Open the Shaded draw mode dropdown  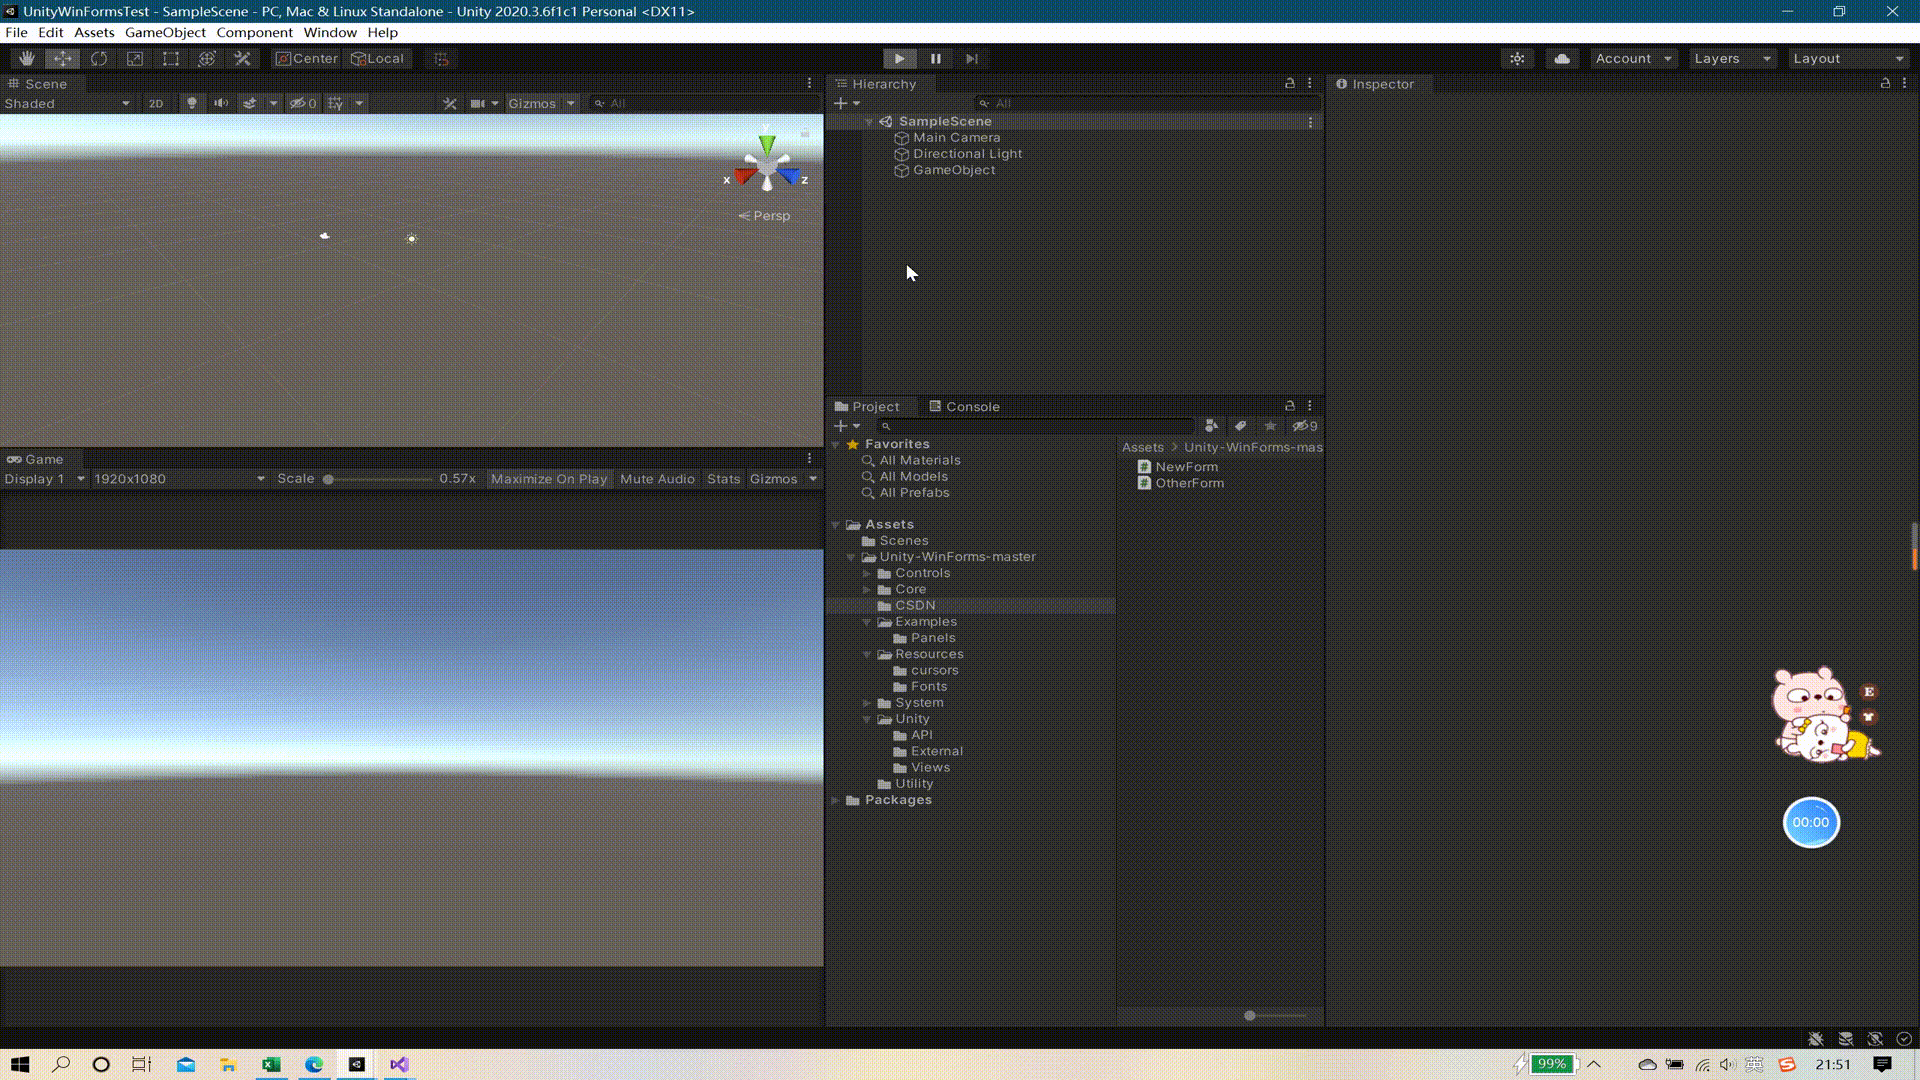point(65,103)
